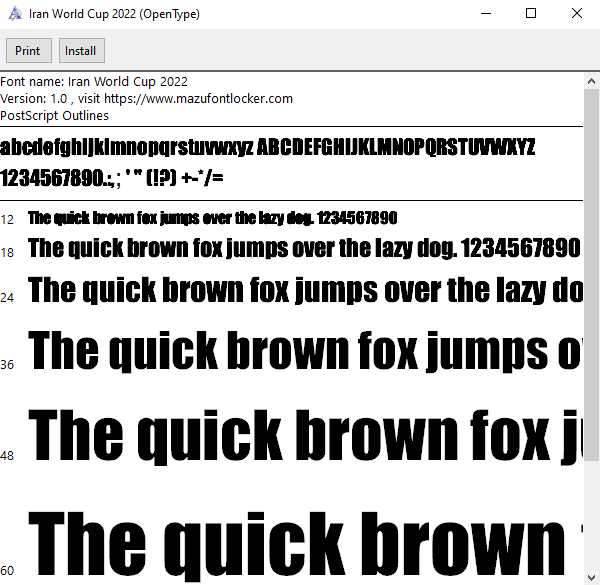Click the window title 'Iran World Cup 2022 (OpenType)'
600x585 pixels.
pyautogui.click(x=114, y=14)
